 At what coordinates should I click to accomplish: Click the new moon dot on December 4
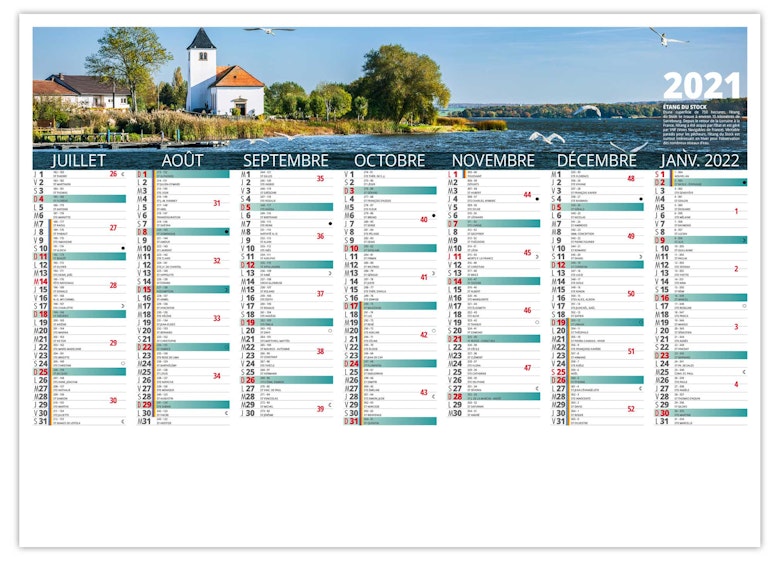(x=641, y=198)
